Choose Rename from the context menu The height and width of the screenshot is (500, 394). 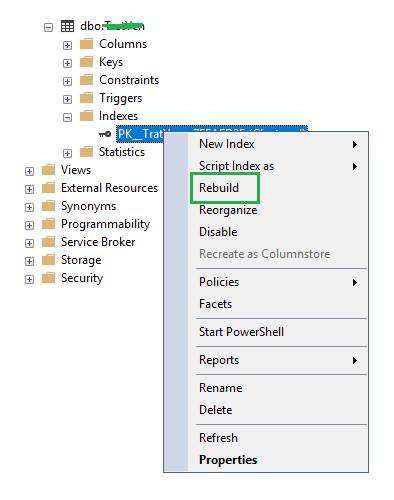(x=278, y=388)
